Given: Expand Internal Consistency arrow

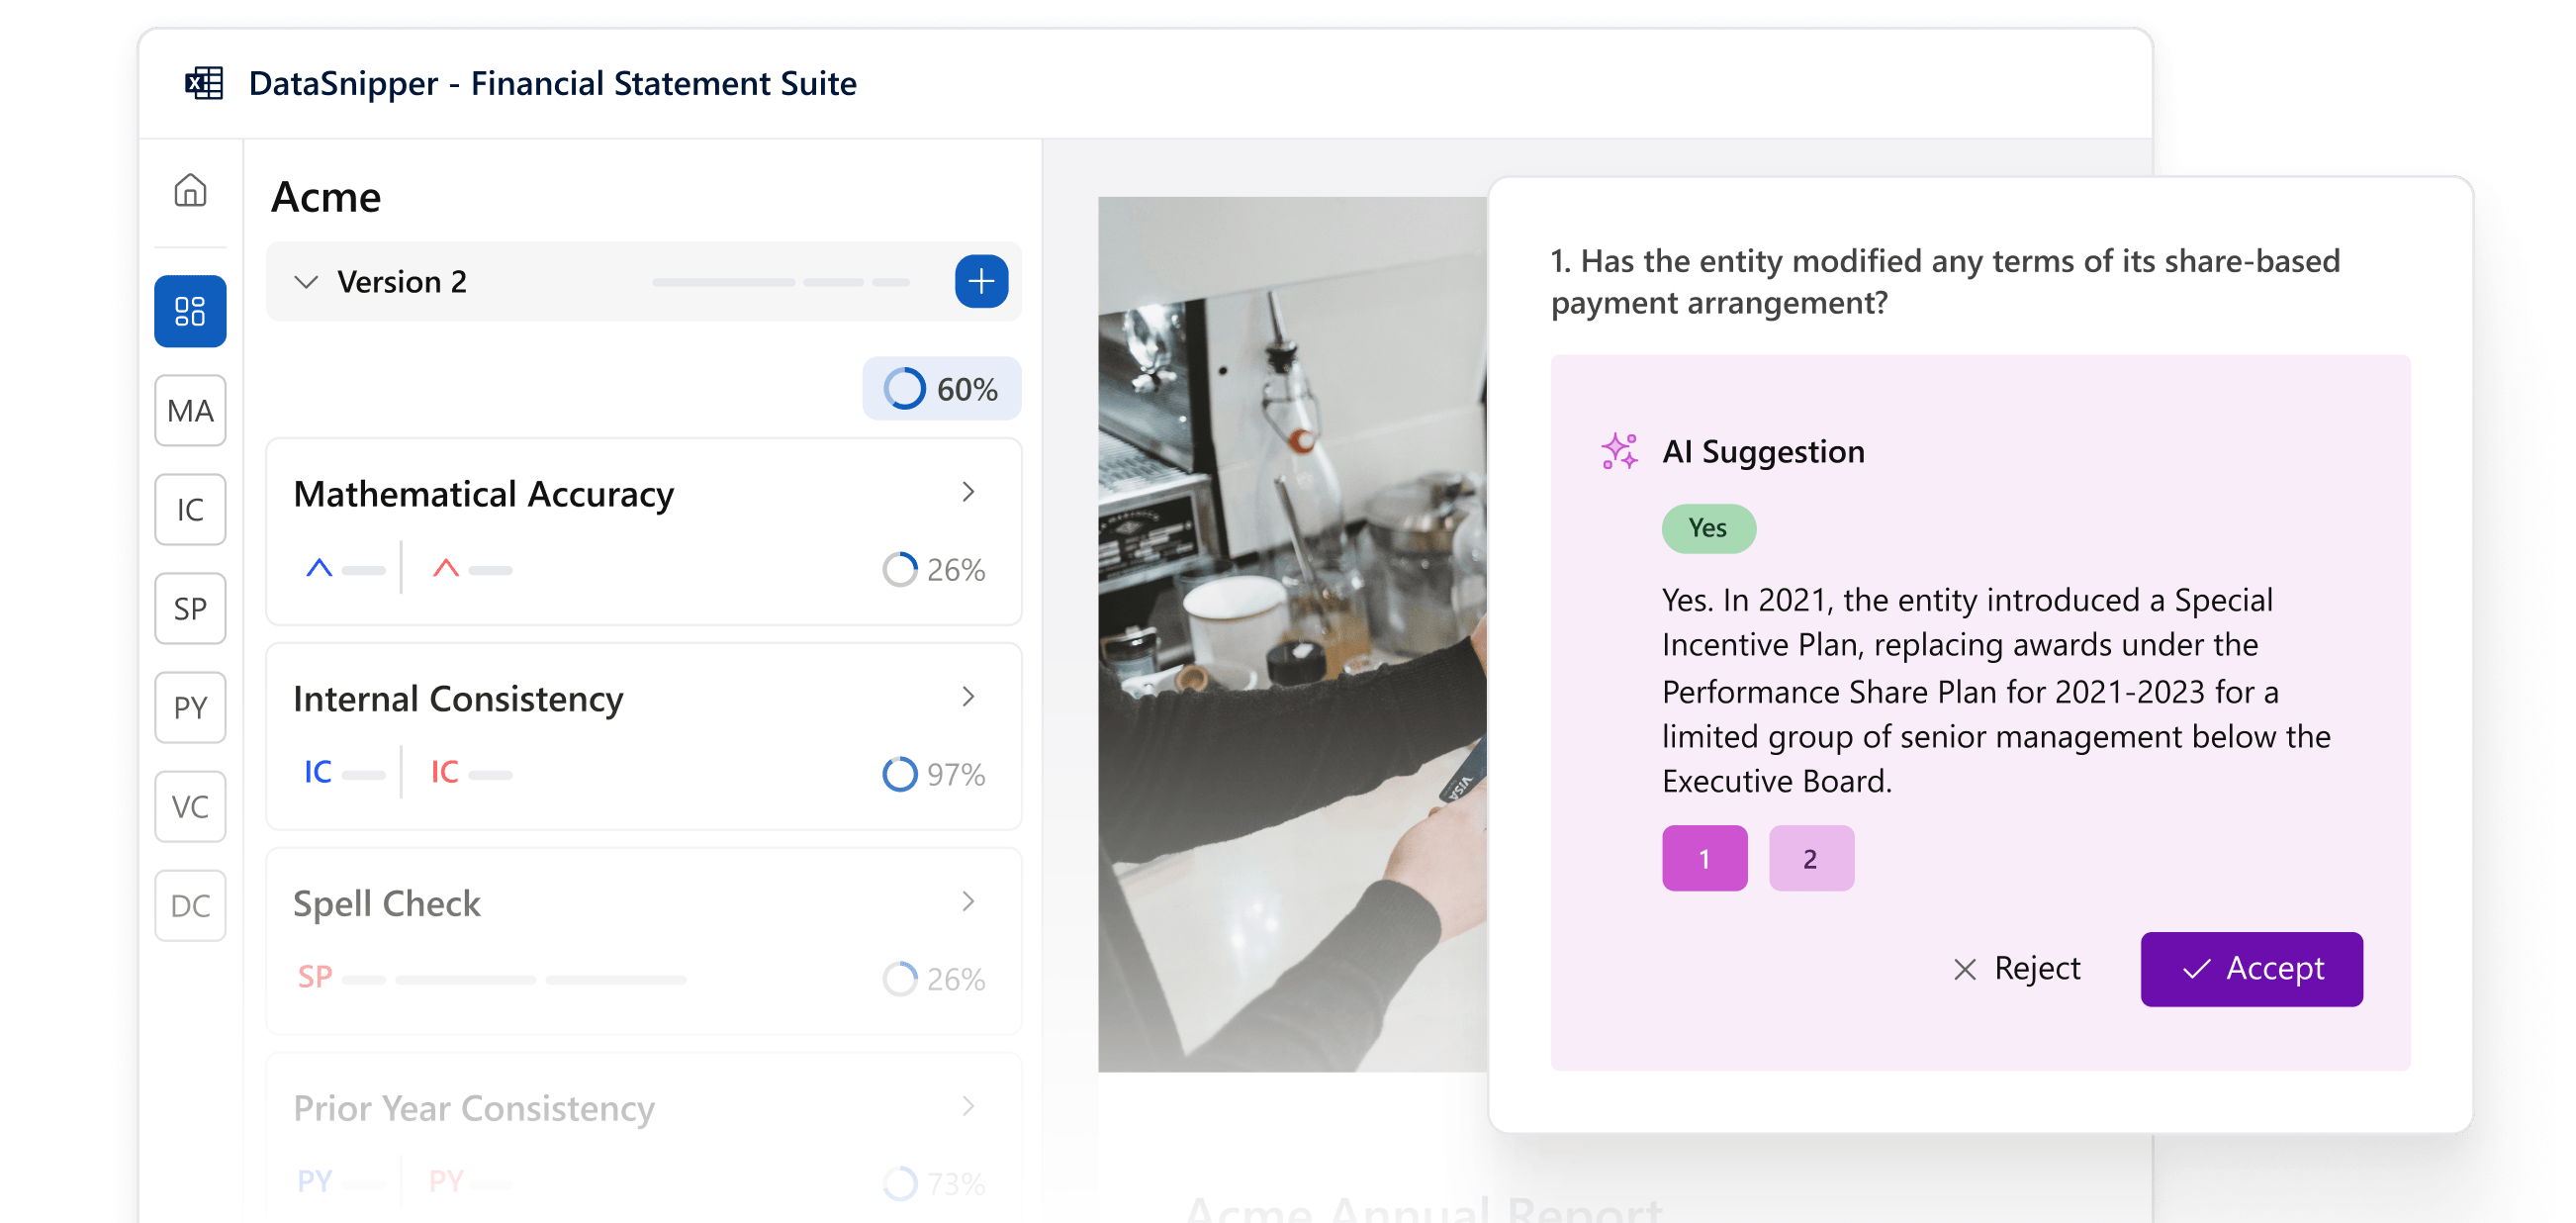Looking at the screenshot, I should click(967, 697).
